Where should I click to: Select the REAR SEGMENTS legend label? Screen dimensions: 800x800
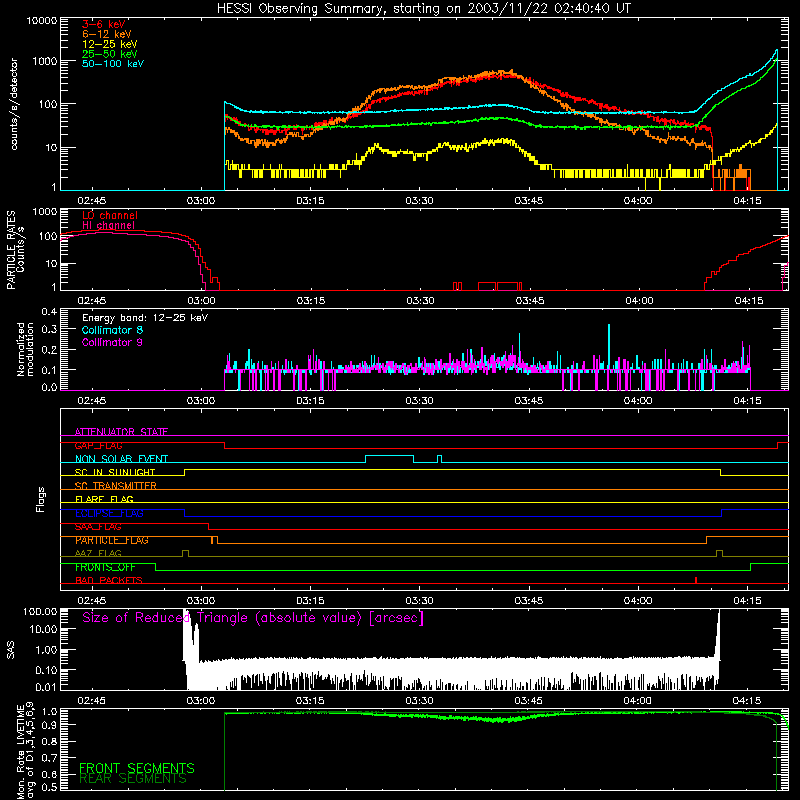click(x=133, y=779)
